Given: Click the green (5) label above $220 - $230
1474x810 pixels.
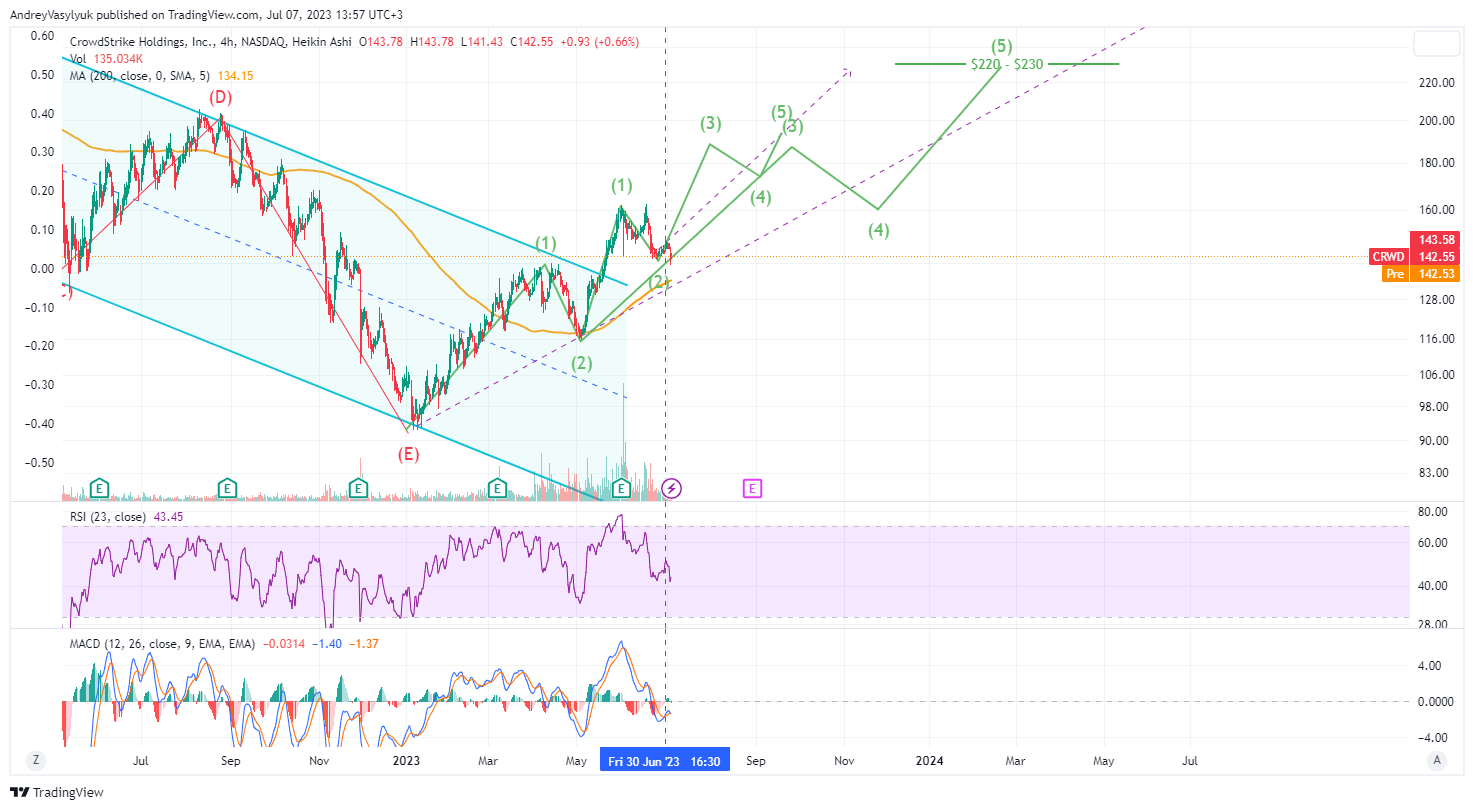Looking at the screenshot, I should click(x=1003, y=46).
